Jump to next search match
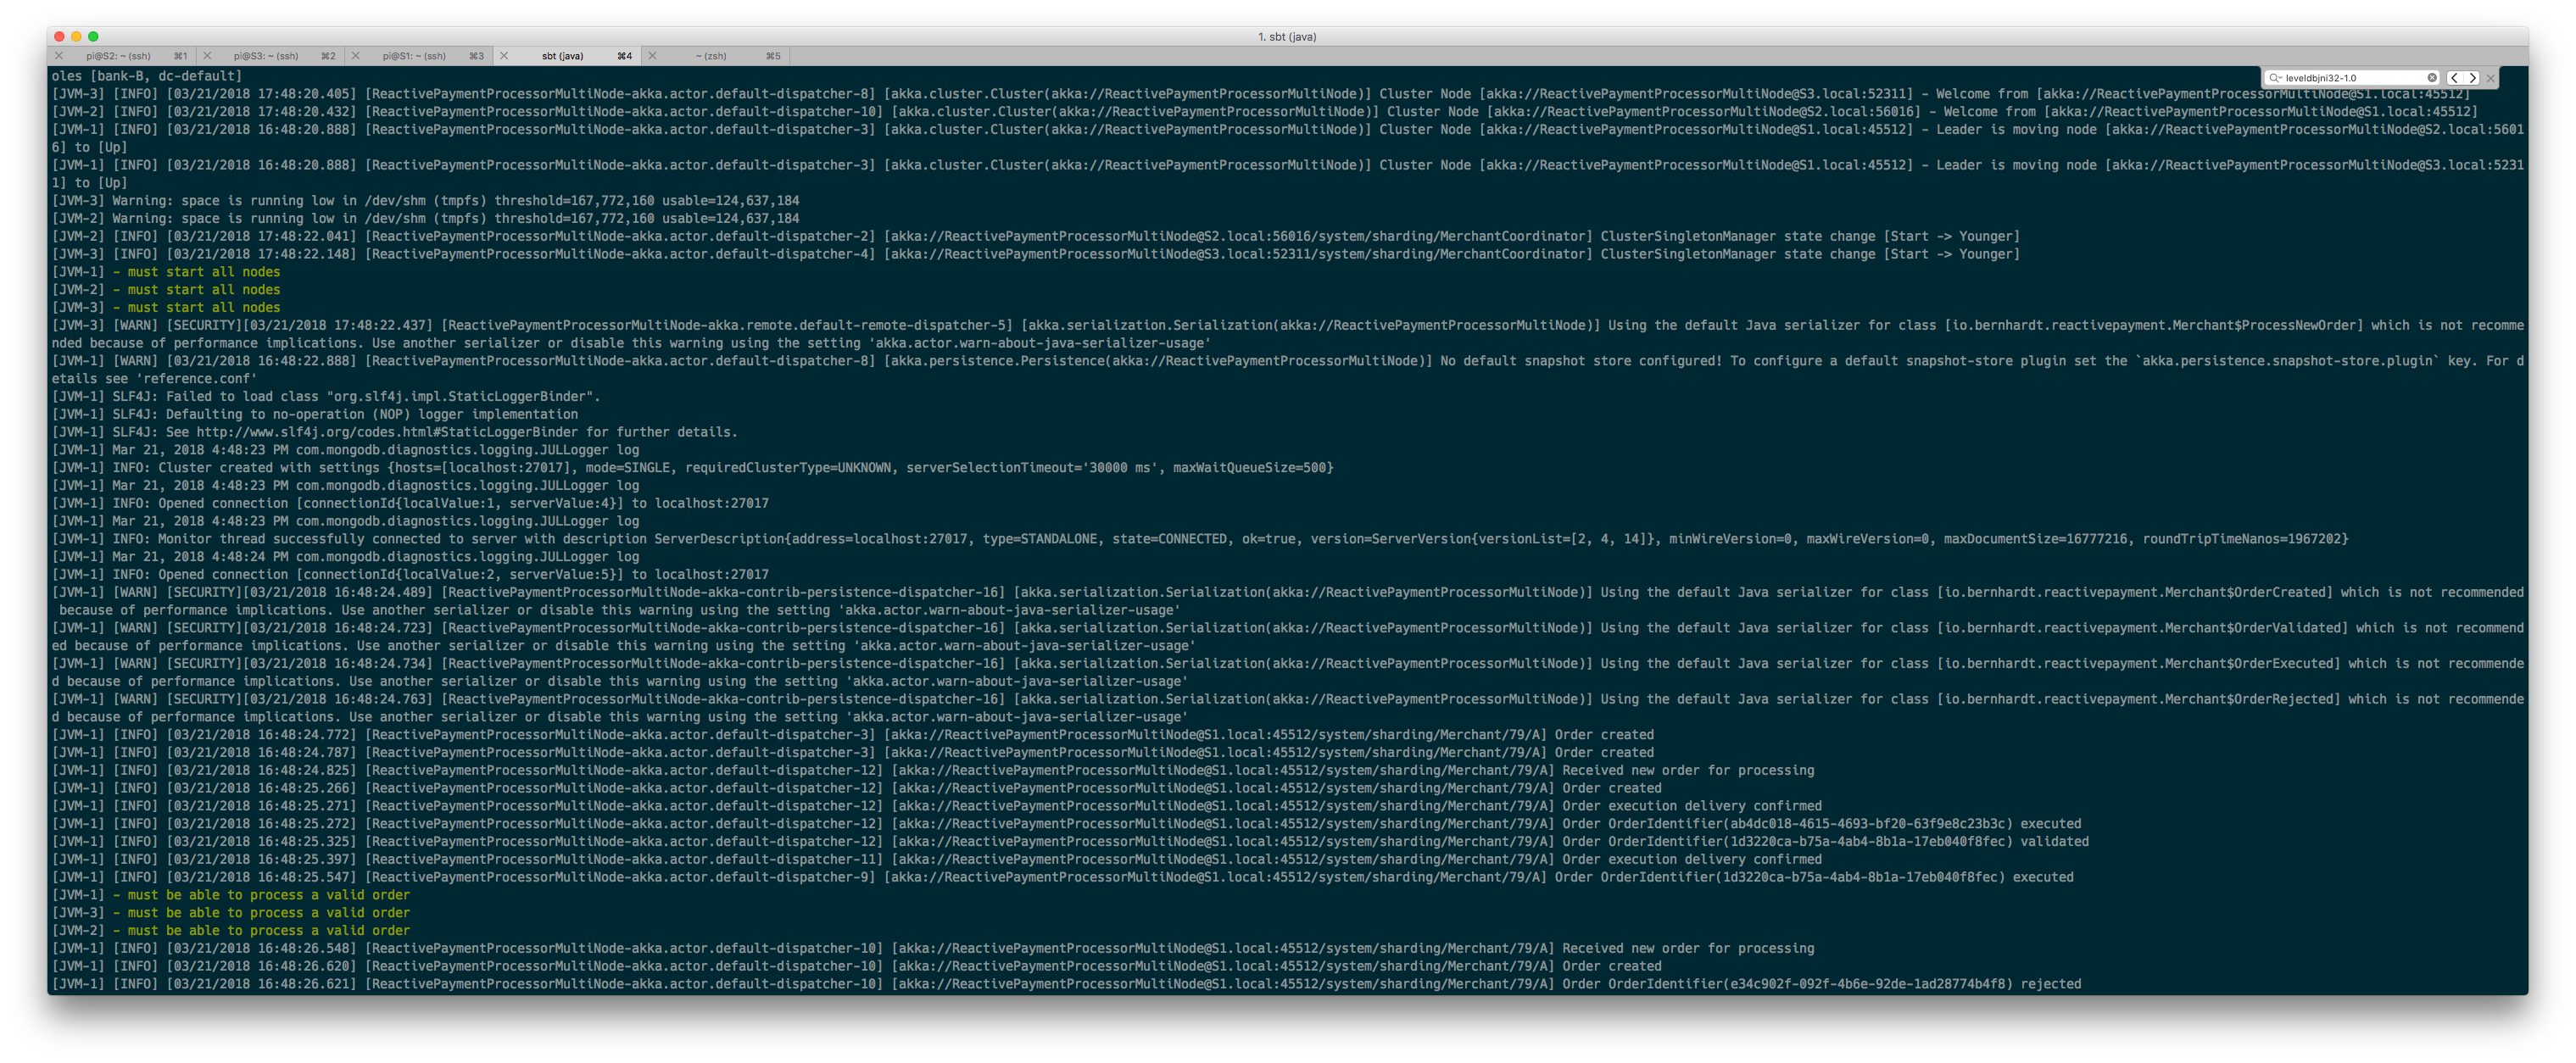The image size is (2576, 1063). tap(2472, 78)
